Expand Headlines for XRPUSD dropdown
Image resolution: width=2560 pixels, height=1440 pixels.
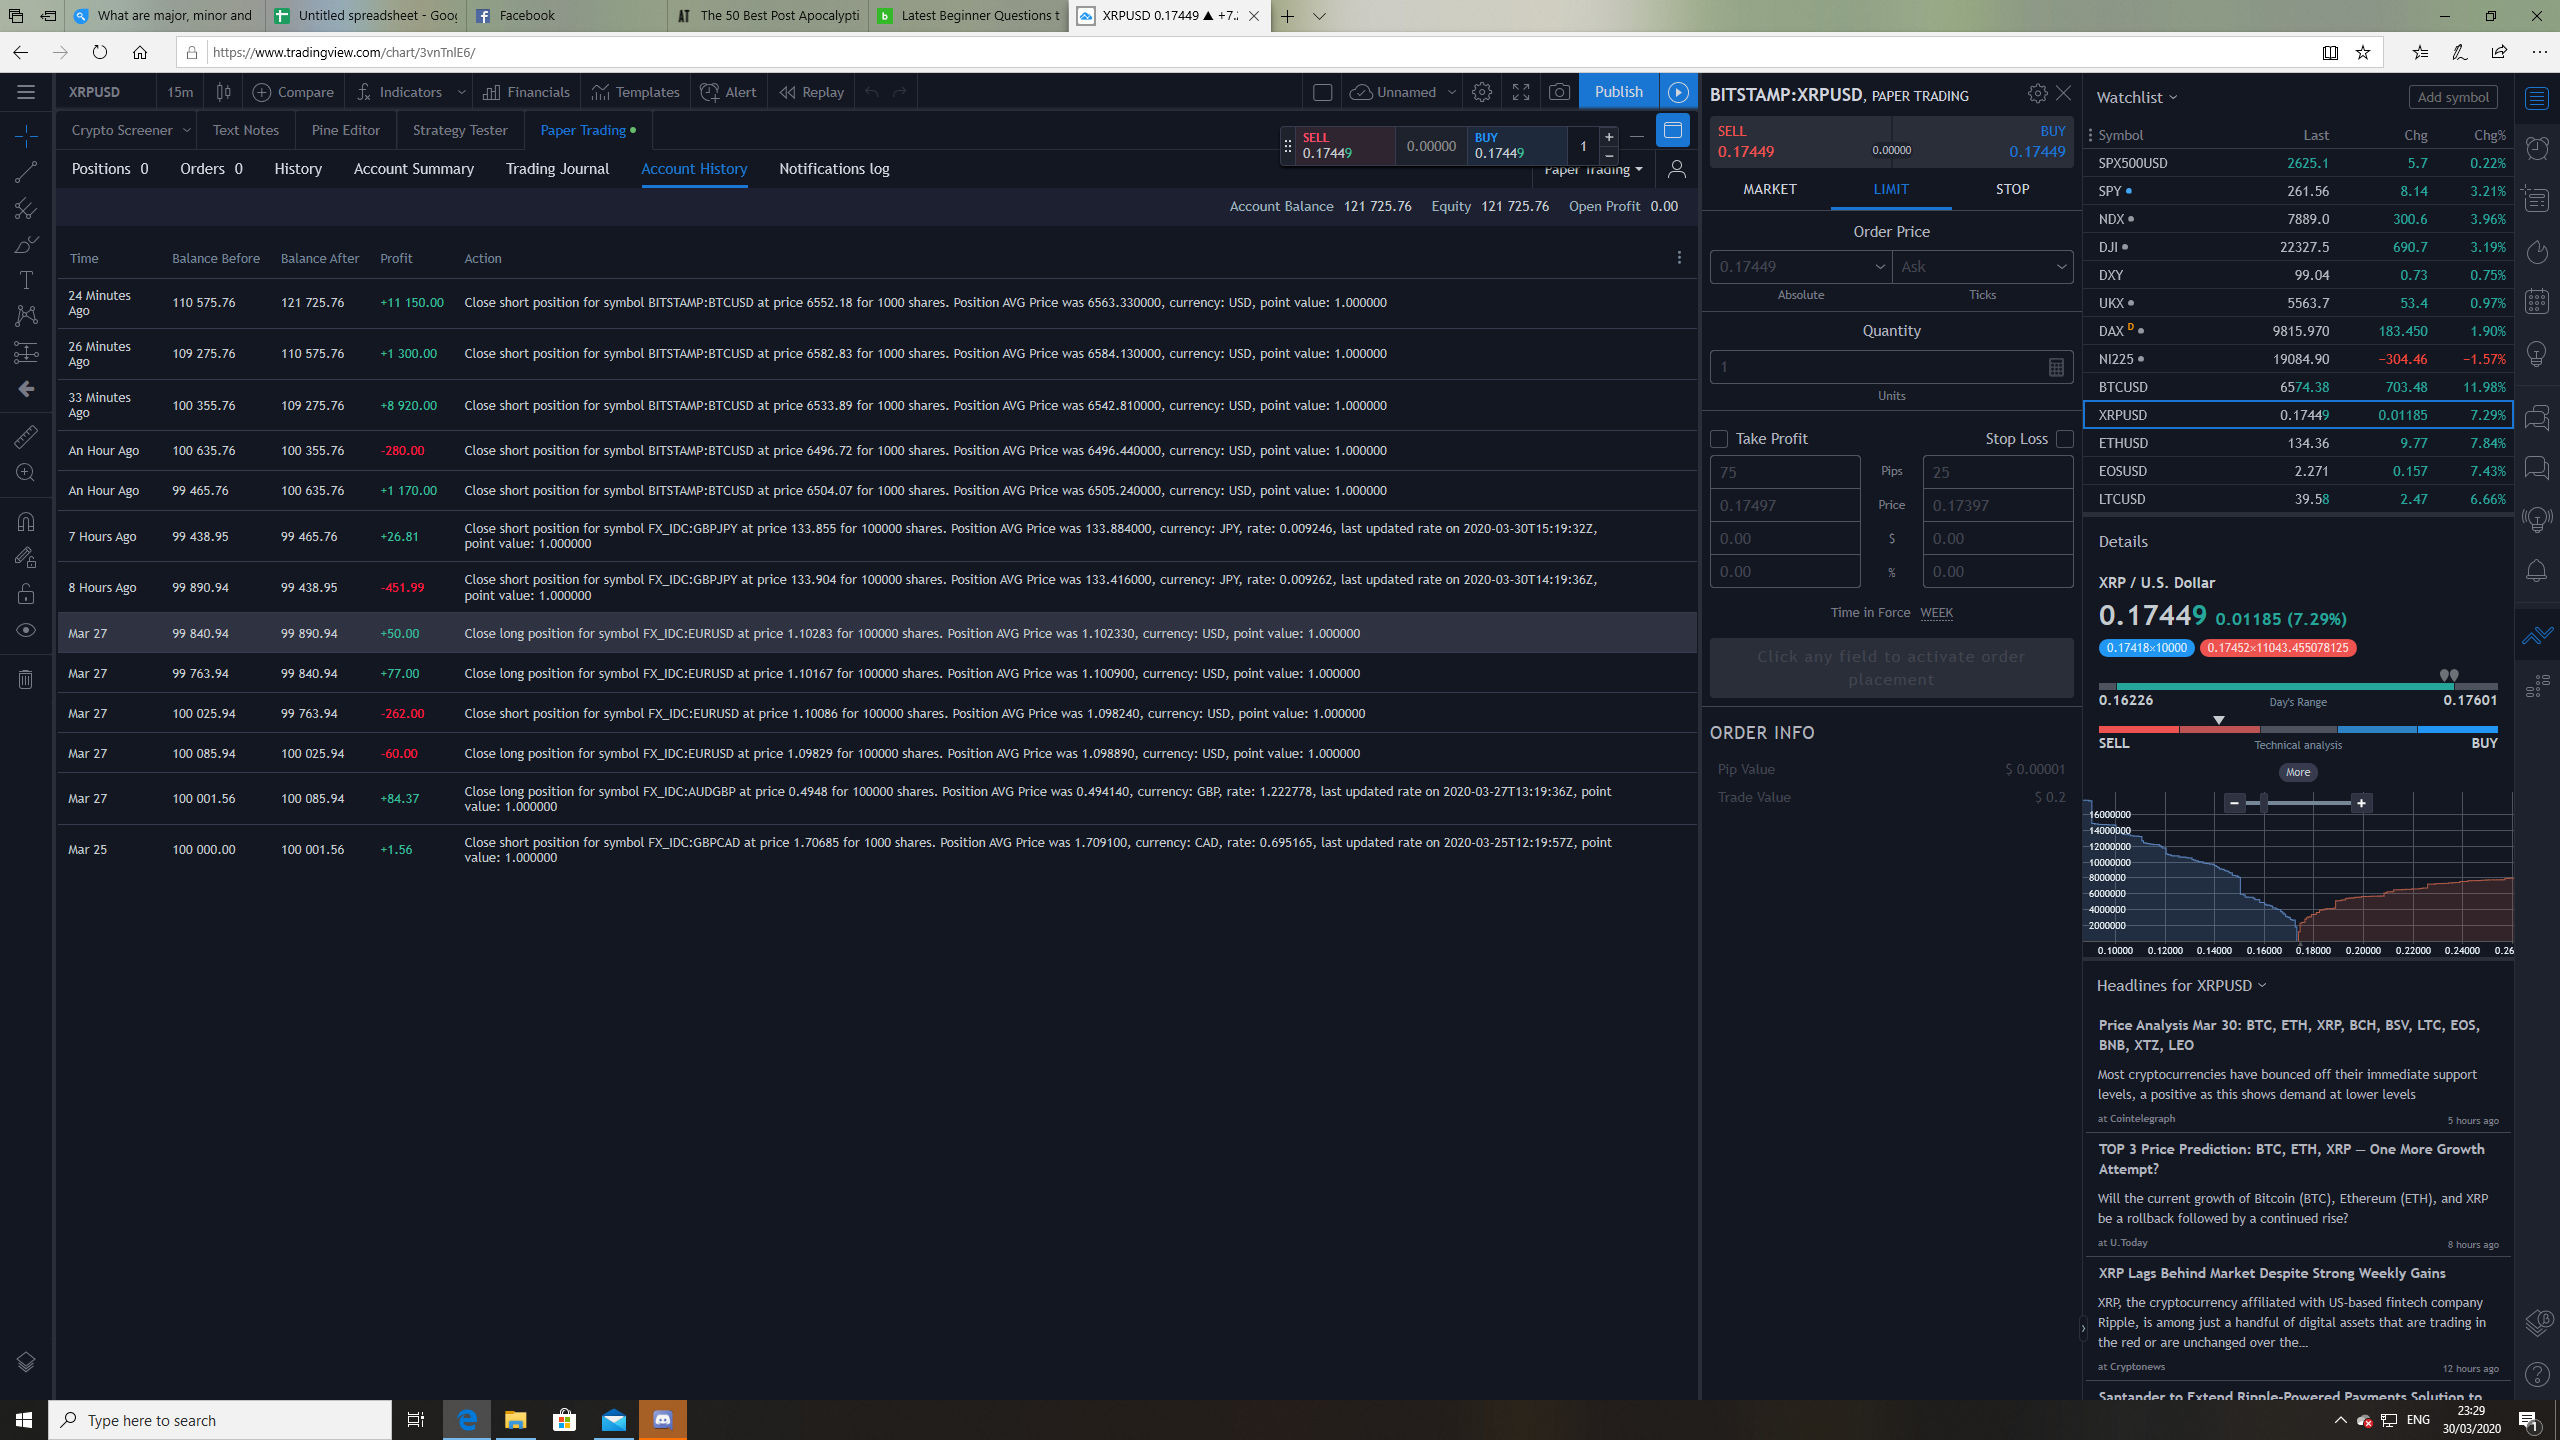pos(2182,986)
